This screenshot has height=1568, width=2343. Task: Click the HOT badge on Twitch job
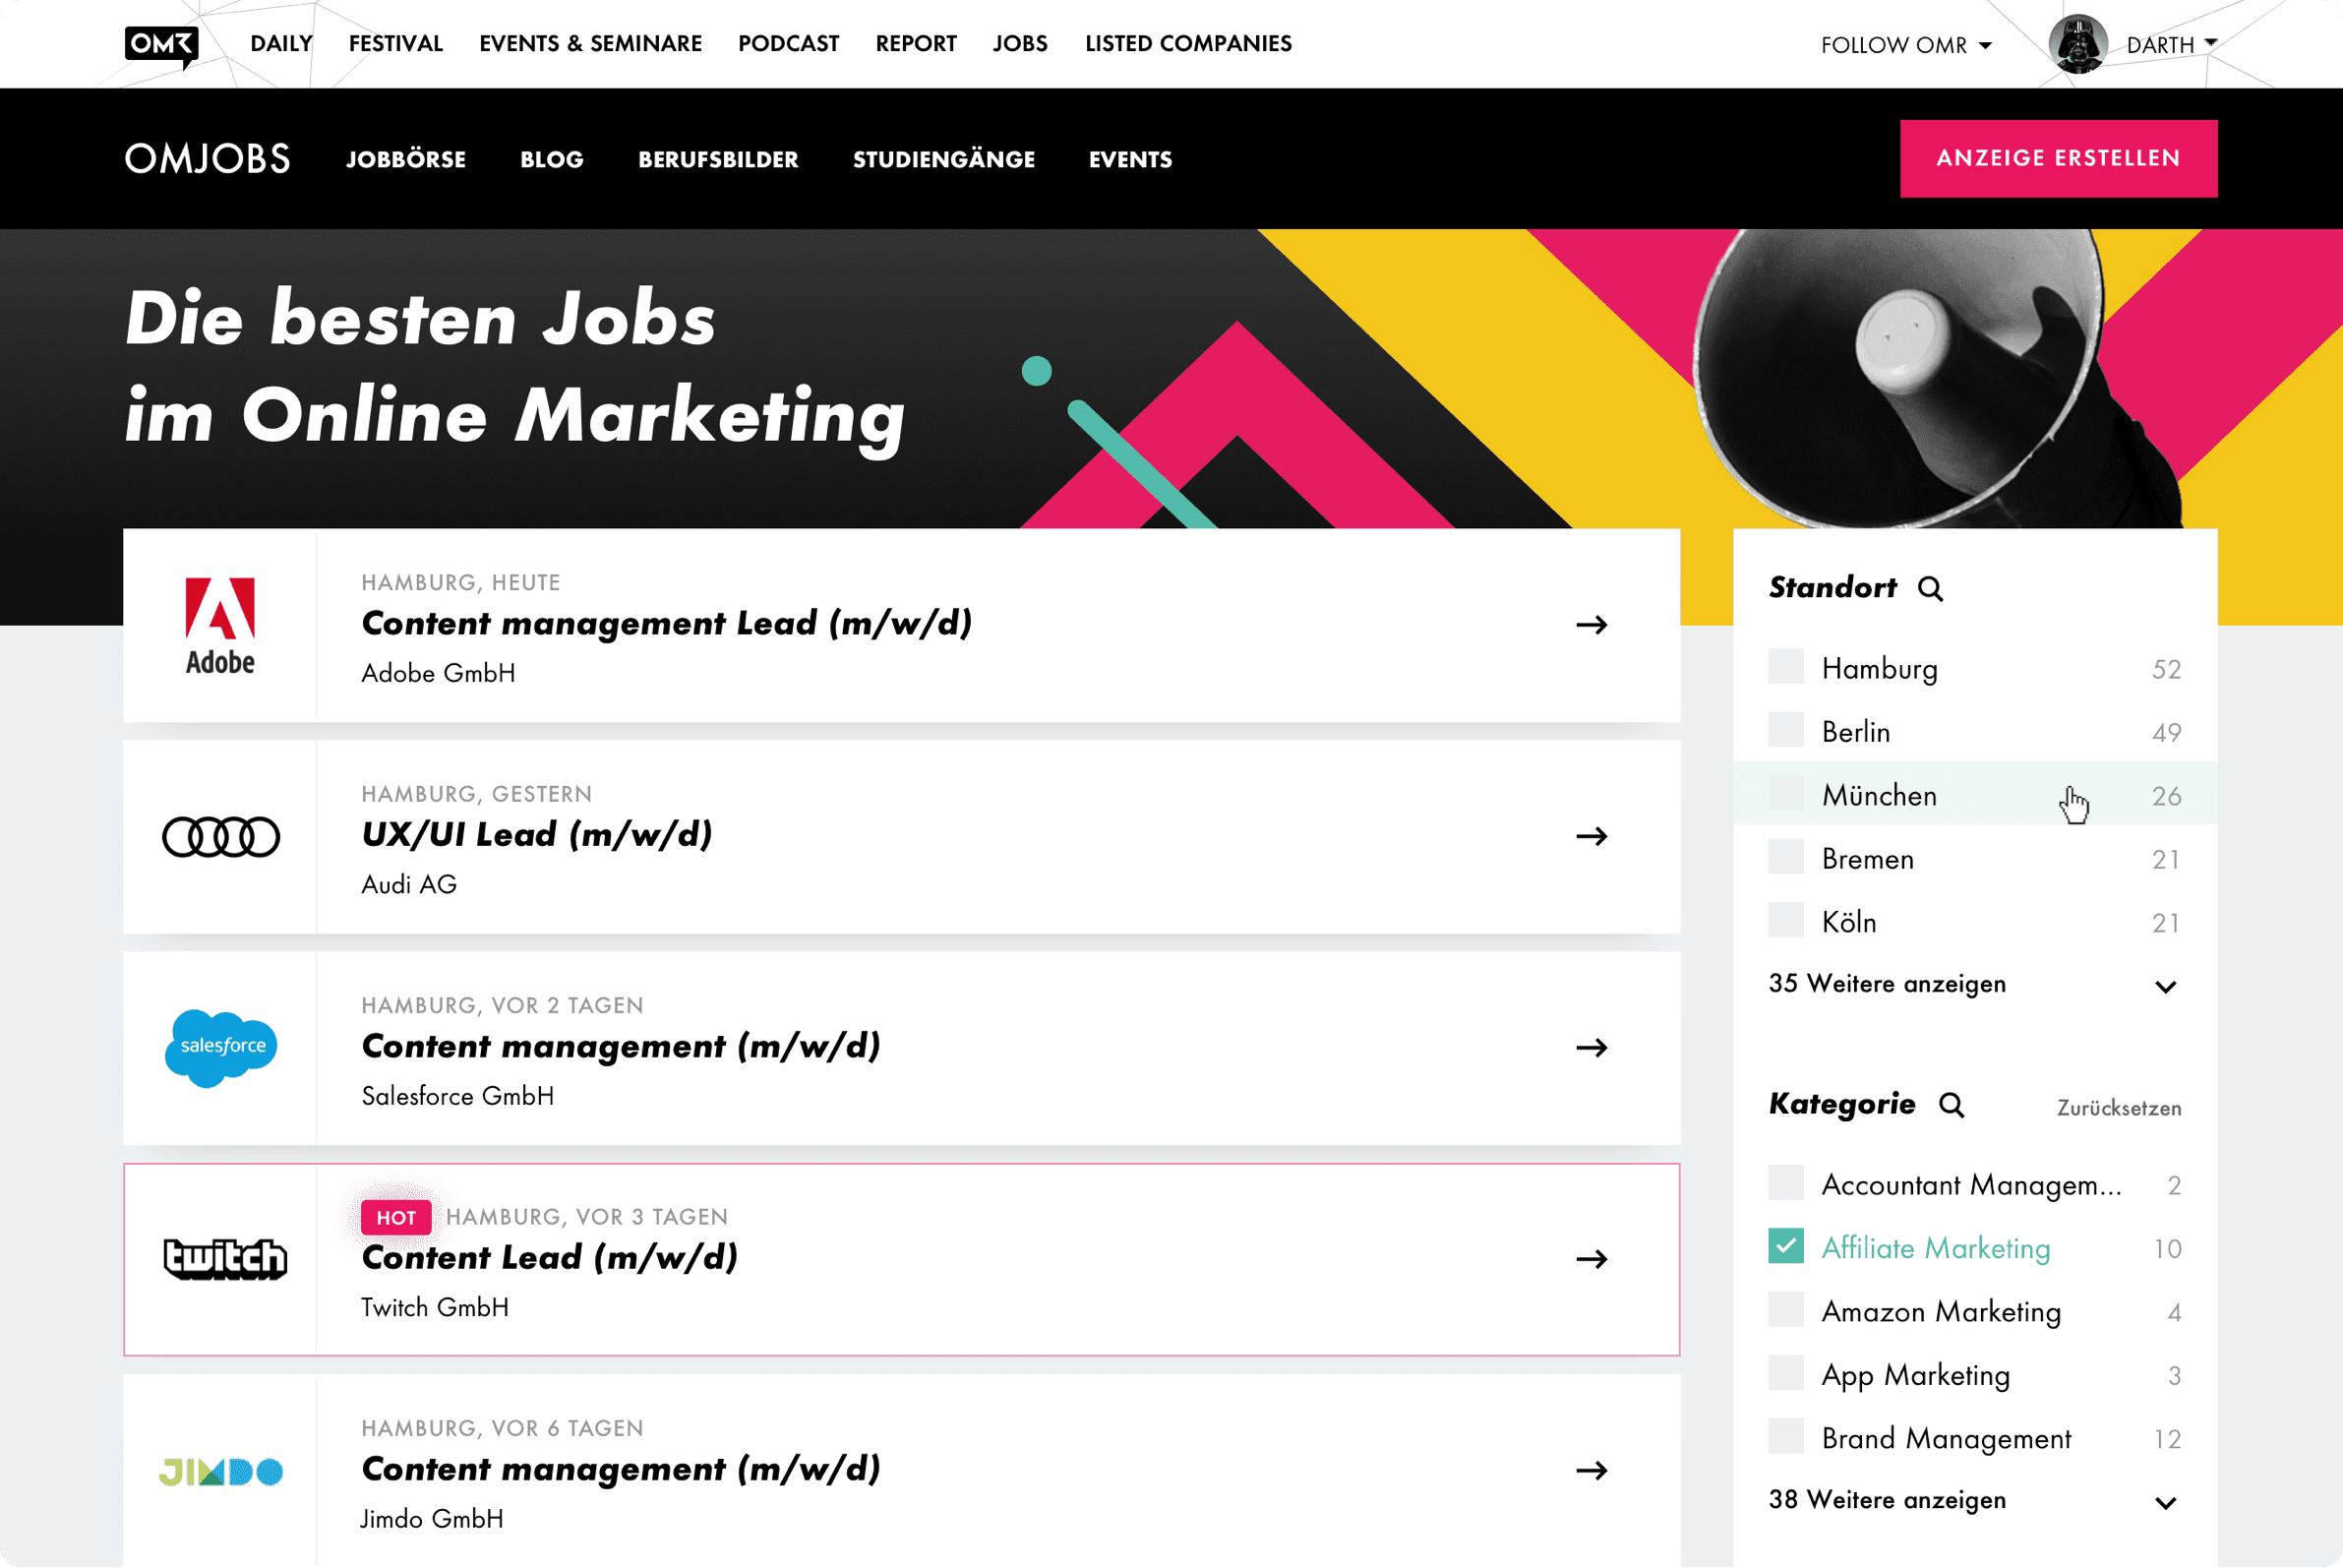pyautogui.click(x=396, y=1217)
